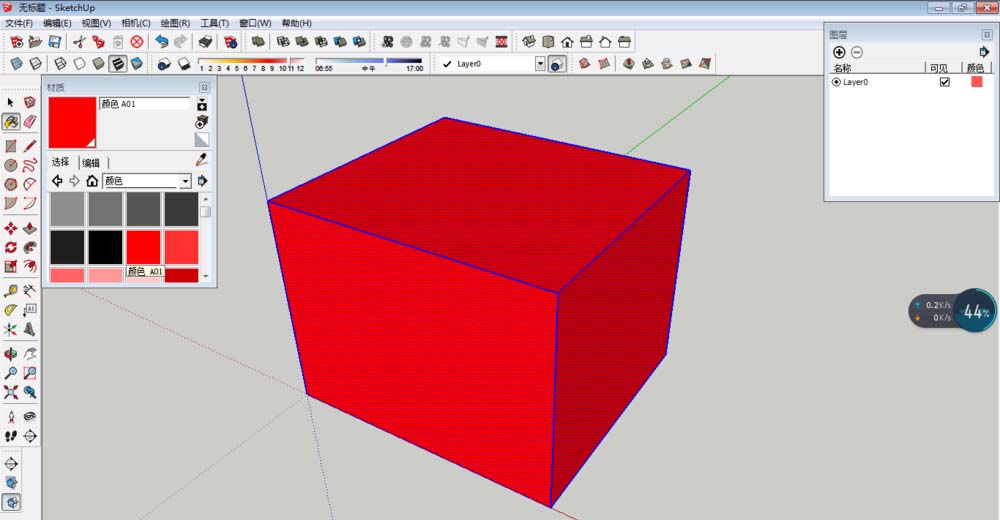This screenshot has width=1000, height=520.
Task: Open the 相机(C) menu
Action: coord(135,22)
